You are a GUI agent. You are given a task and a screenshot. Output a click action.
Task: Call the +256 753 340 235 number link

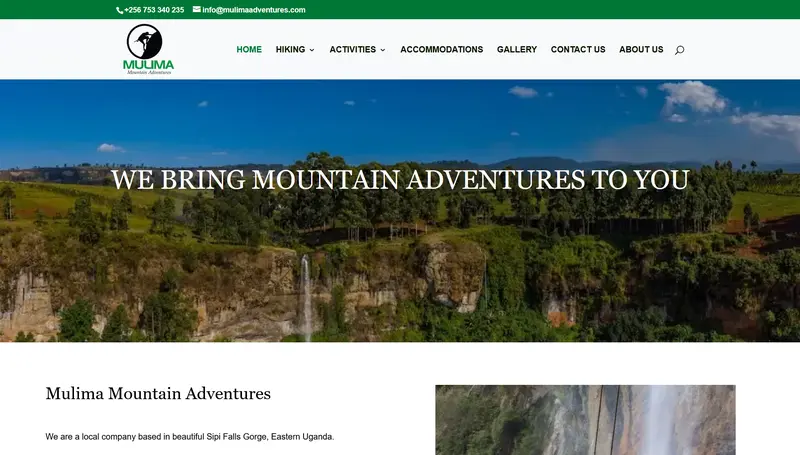[x=154, y=10]
